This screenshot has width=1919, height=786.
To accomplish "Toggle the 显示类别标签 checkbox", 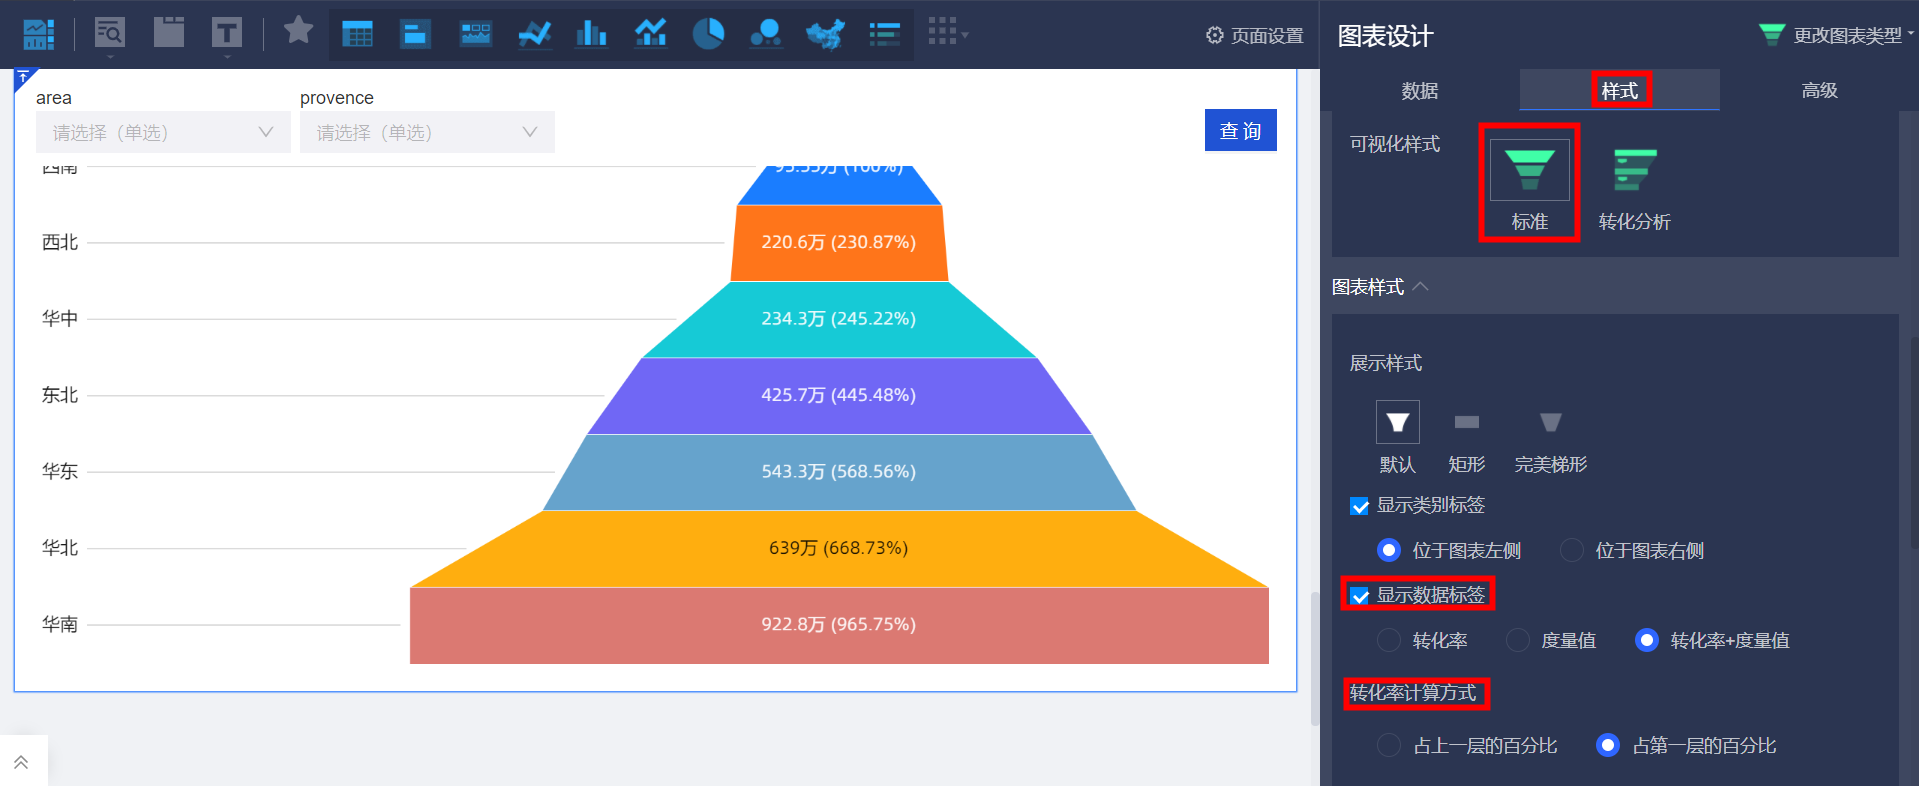I will click(1359, 506).
